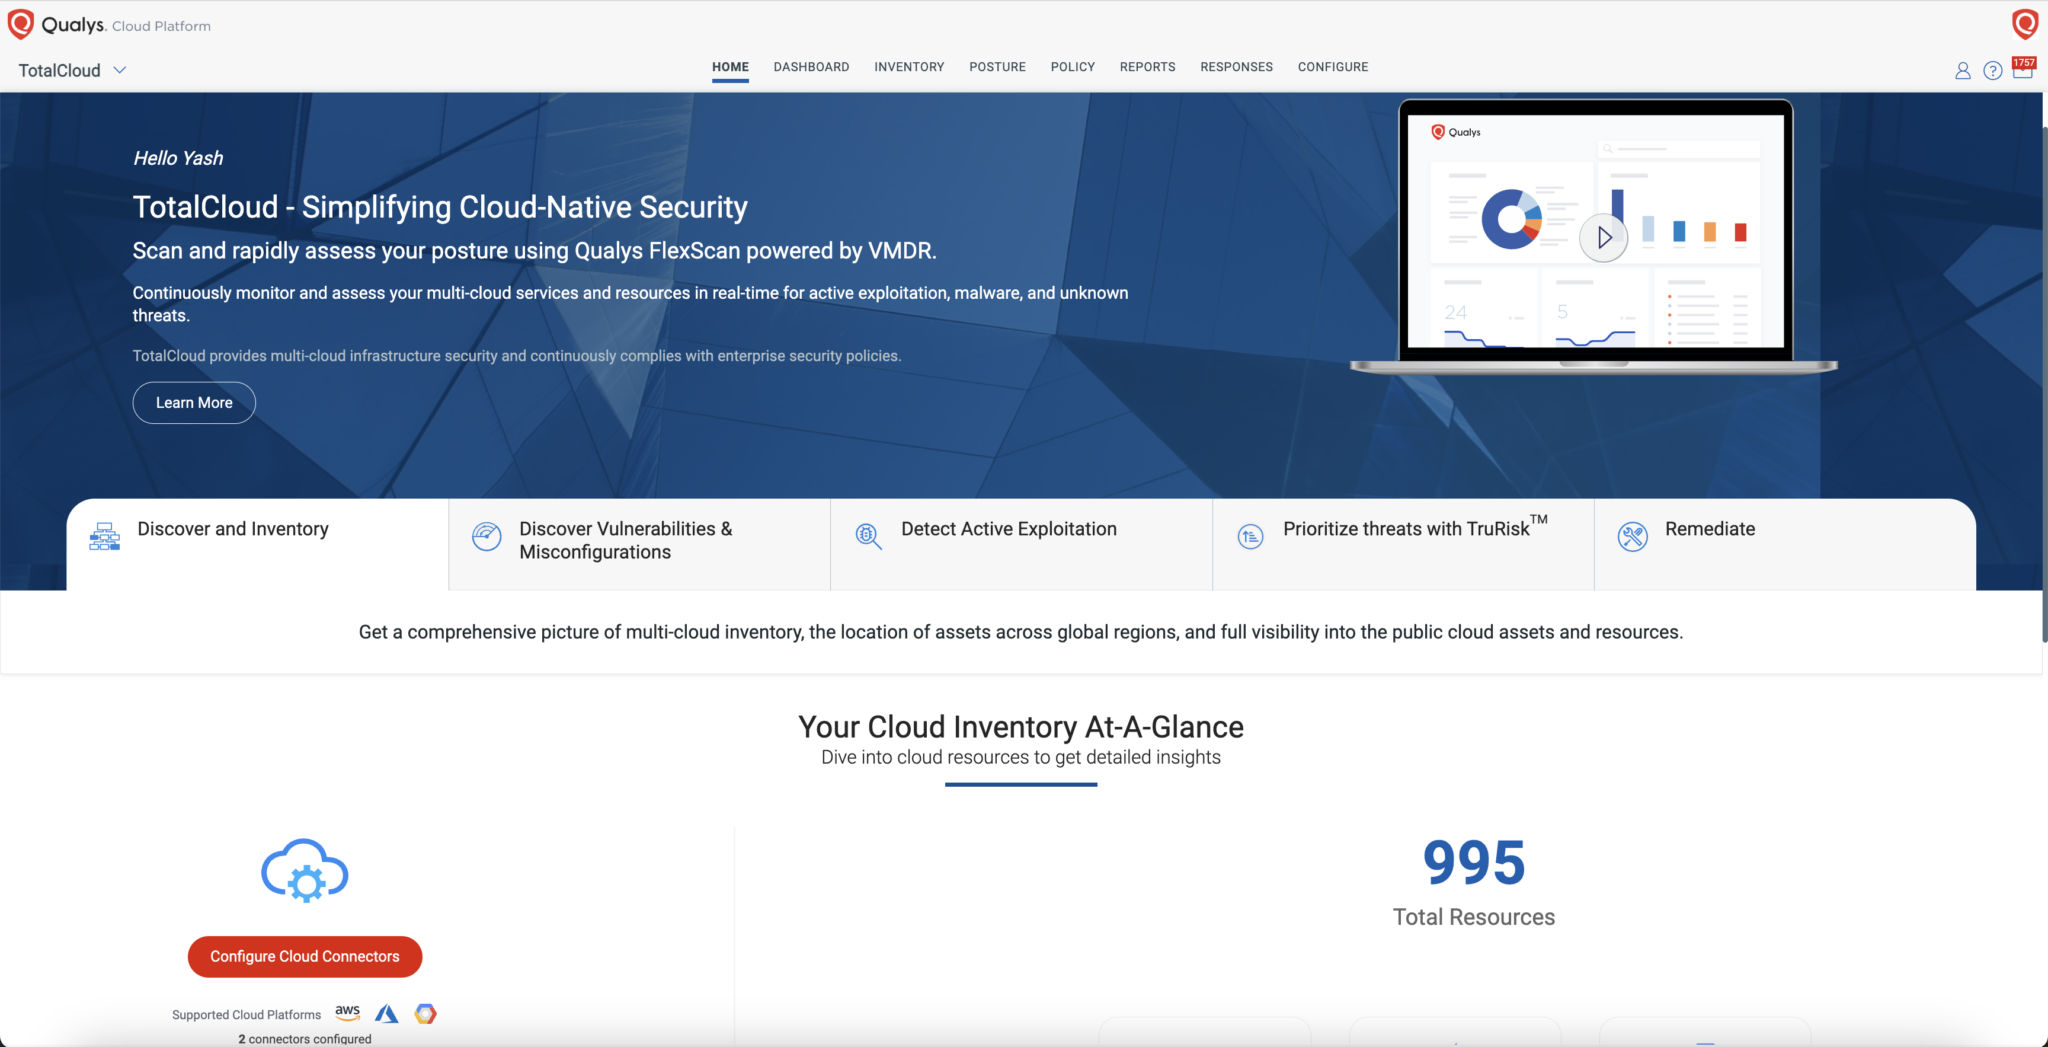The width and height of the screenshot is (2048, 1047).
Task: Click the Configure Cloud Connectors button
Action: pos(304,956)
